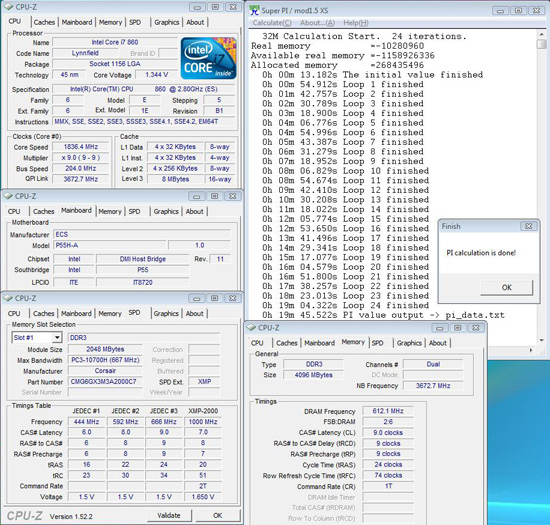Select About tab in SPD CPU-Z window
This screenshot has width=550, height=525.
click(x=194, y=314)
